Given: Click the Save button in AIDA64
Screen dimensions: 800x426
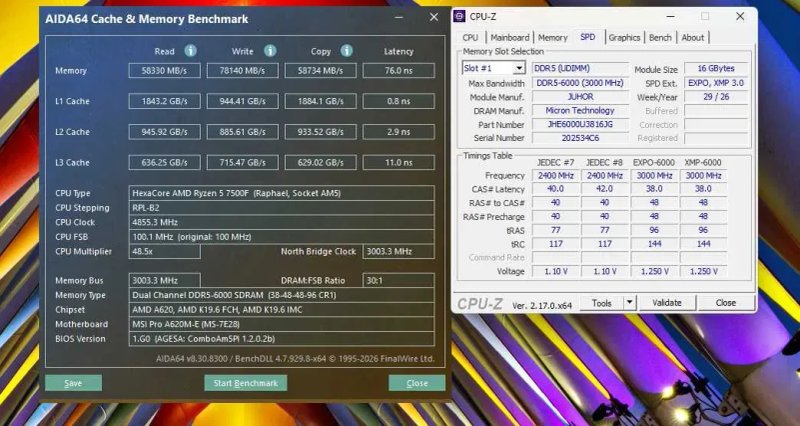Looking at the screenshot, I should click(73, 383).
